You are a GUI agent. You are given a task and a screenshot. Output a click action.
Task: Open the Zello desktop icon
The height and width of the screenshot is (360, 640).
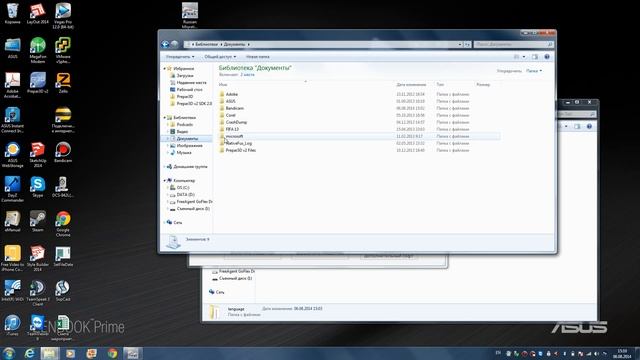[x=63, y=83]
